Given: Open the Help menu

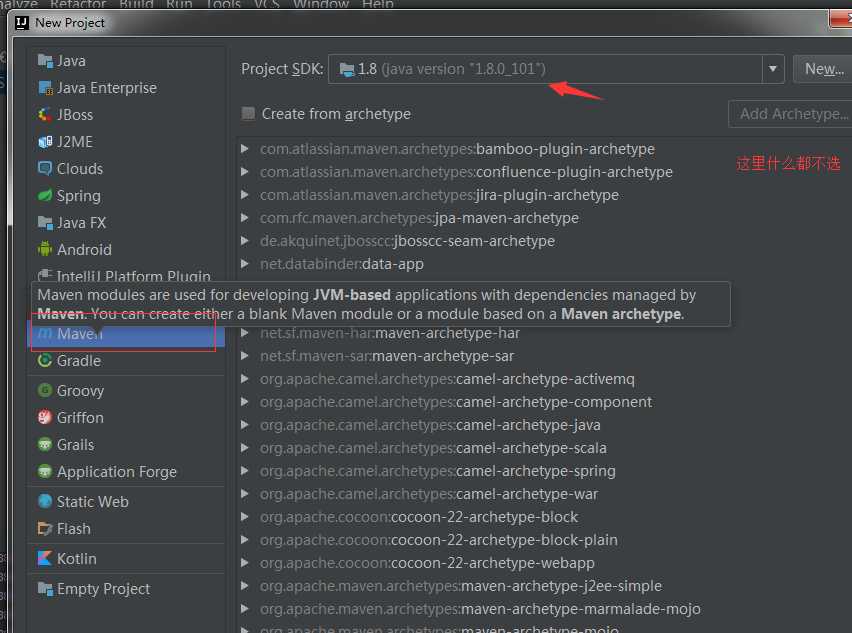Looking at the screenshot, I should (x=377, y=4).
